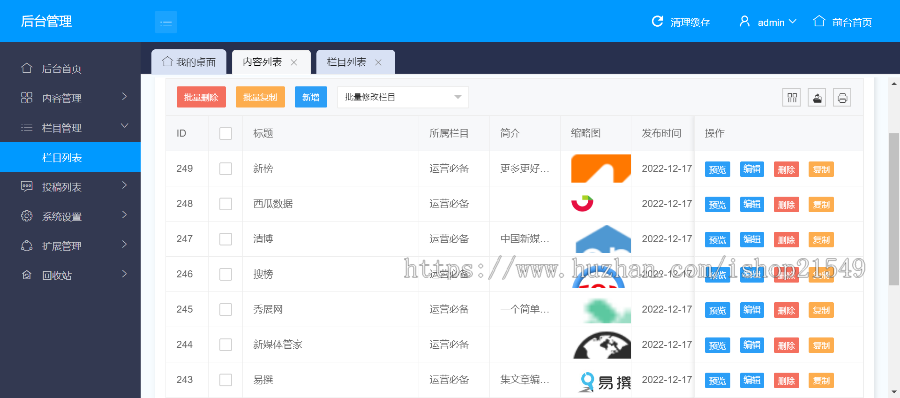Expand the 系统设置 sidebar menu
This screenshot has width=900, height=398.
pos(125,215)
